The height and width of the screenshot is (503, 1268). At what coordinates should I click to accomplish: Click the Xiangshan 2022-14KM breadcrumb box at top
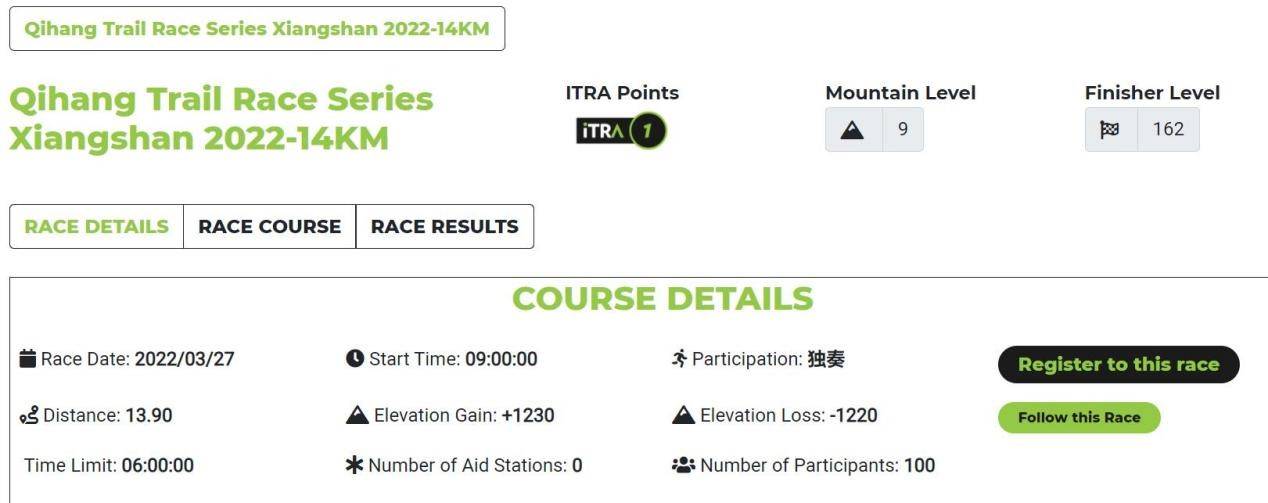tap(257, 29)
